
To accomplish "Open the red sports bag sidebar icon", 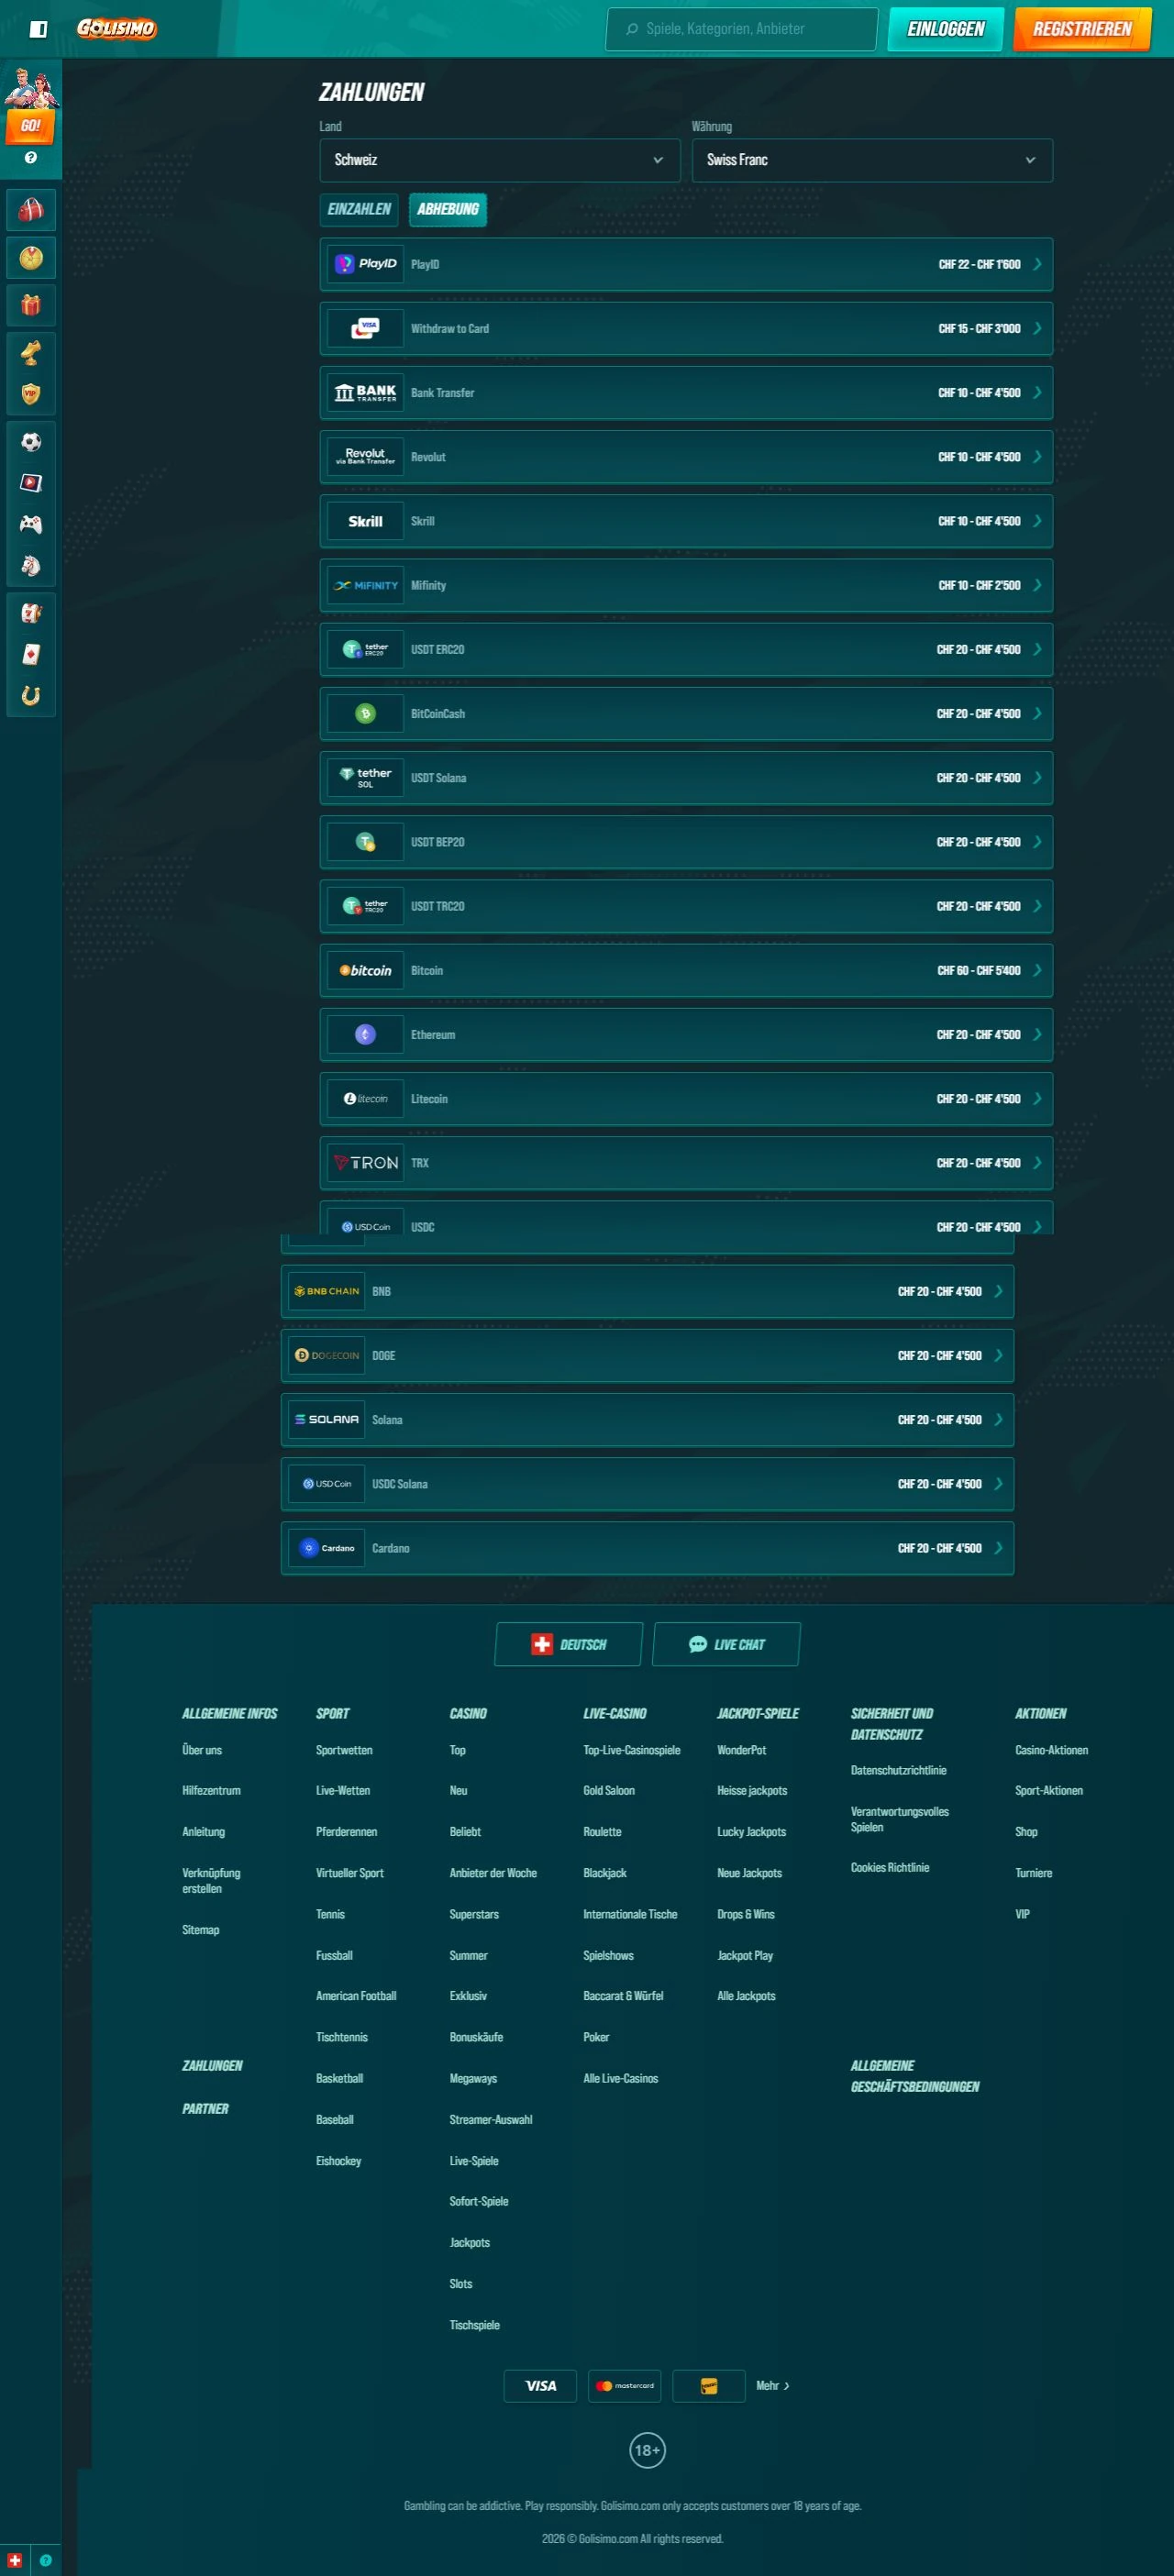I will point(31,211).
